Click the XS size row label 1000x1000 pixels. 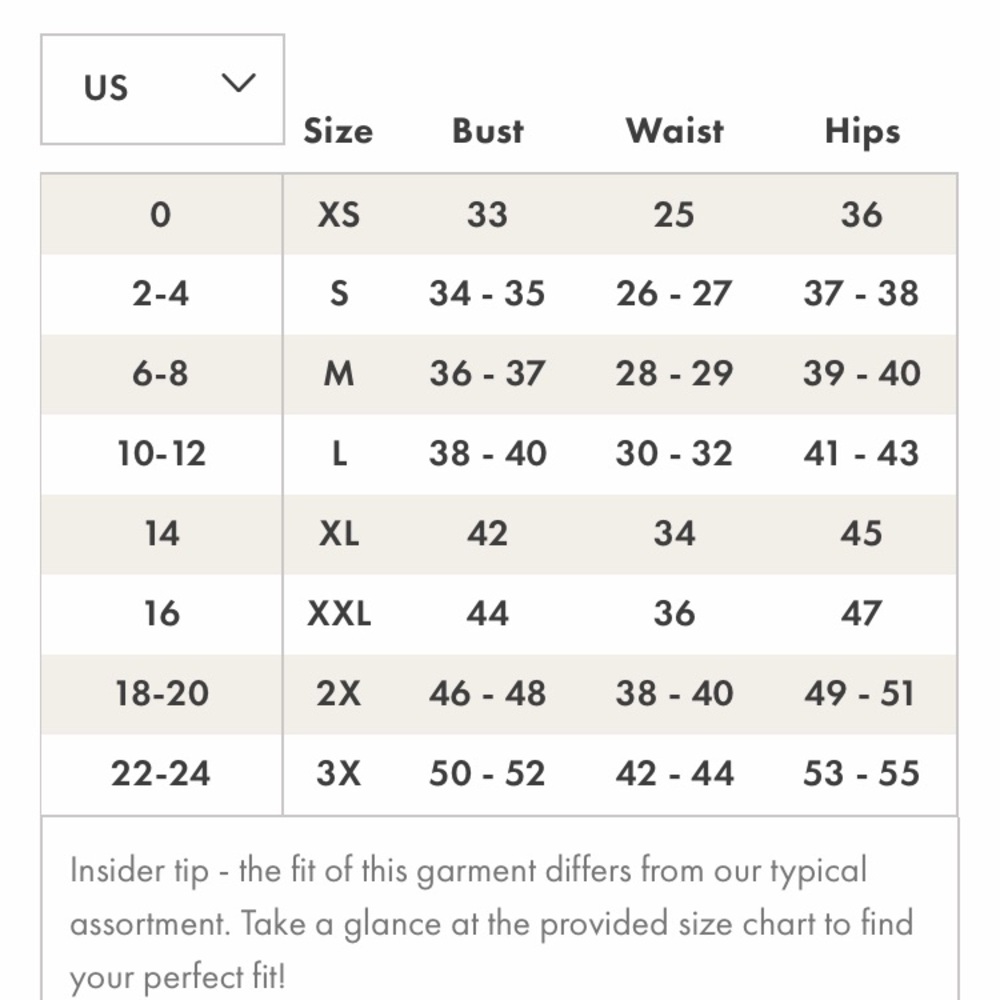click(339, 214)
